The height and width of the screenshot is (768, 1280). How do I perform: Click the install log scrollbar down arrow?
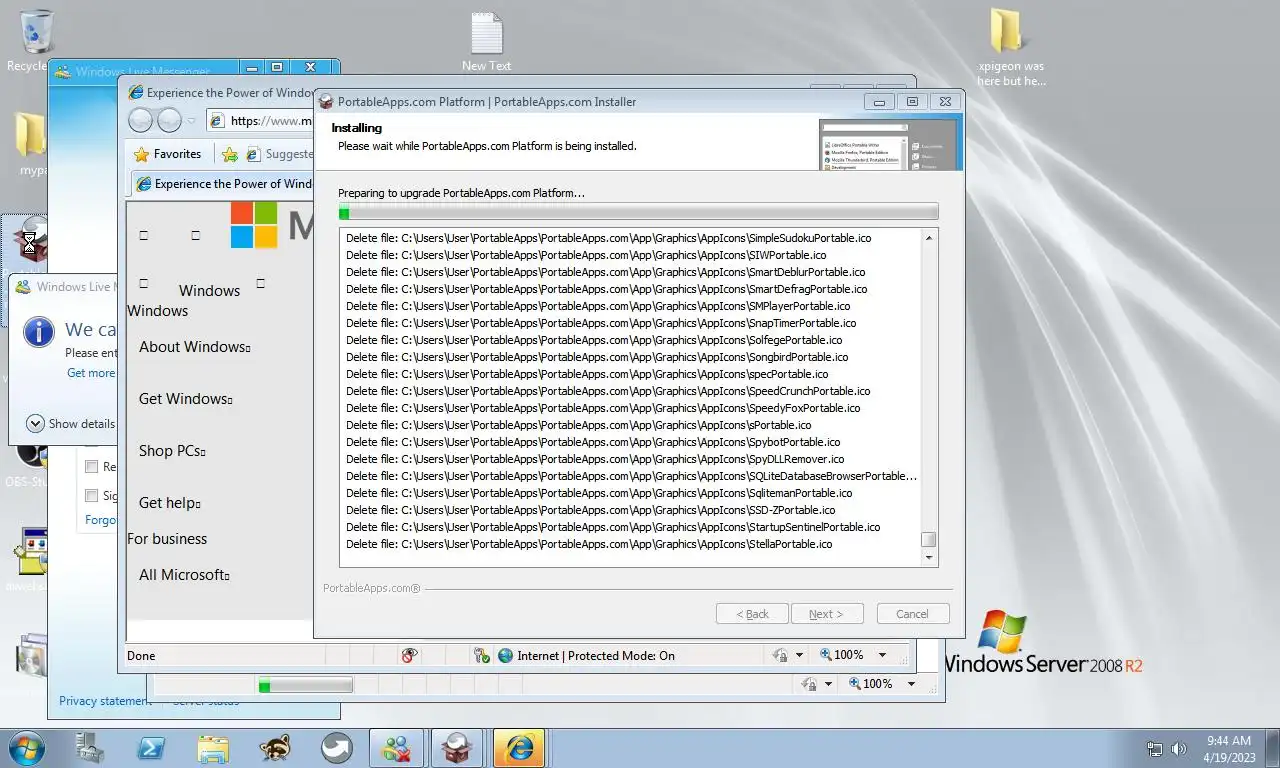(929, 557)
